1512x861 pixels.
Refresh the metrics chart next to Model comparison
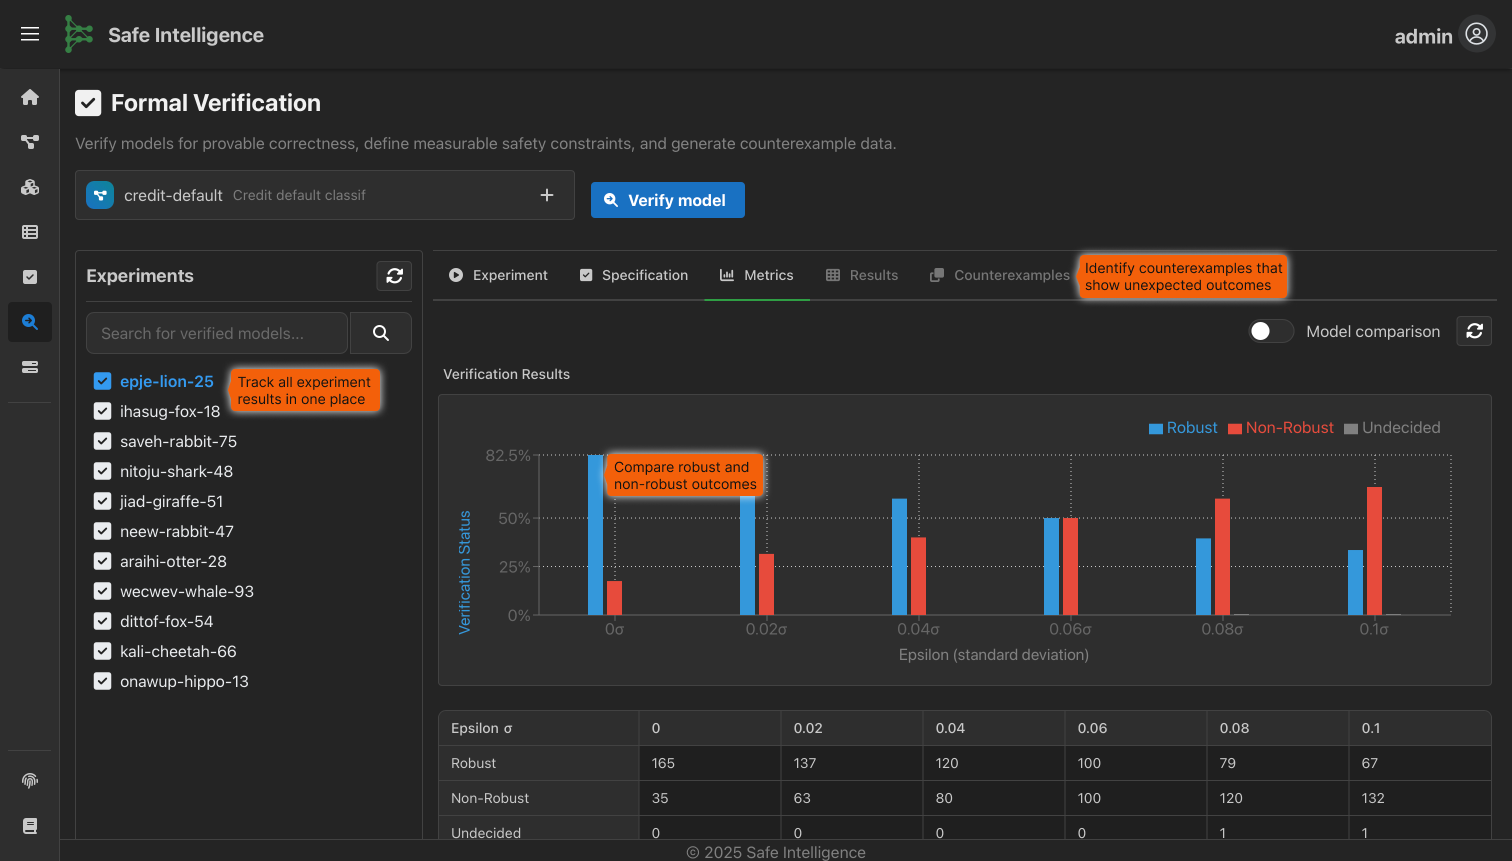[1474, 331]
